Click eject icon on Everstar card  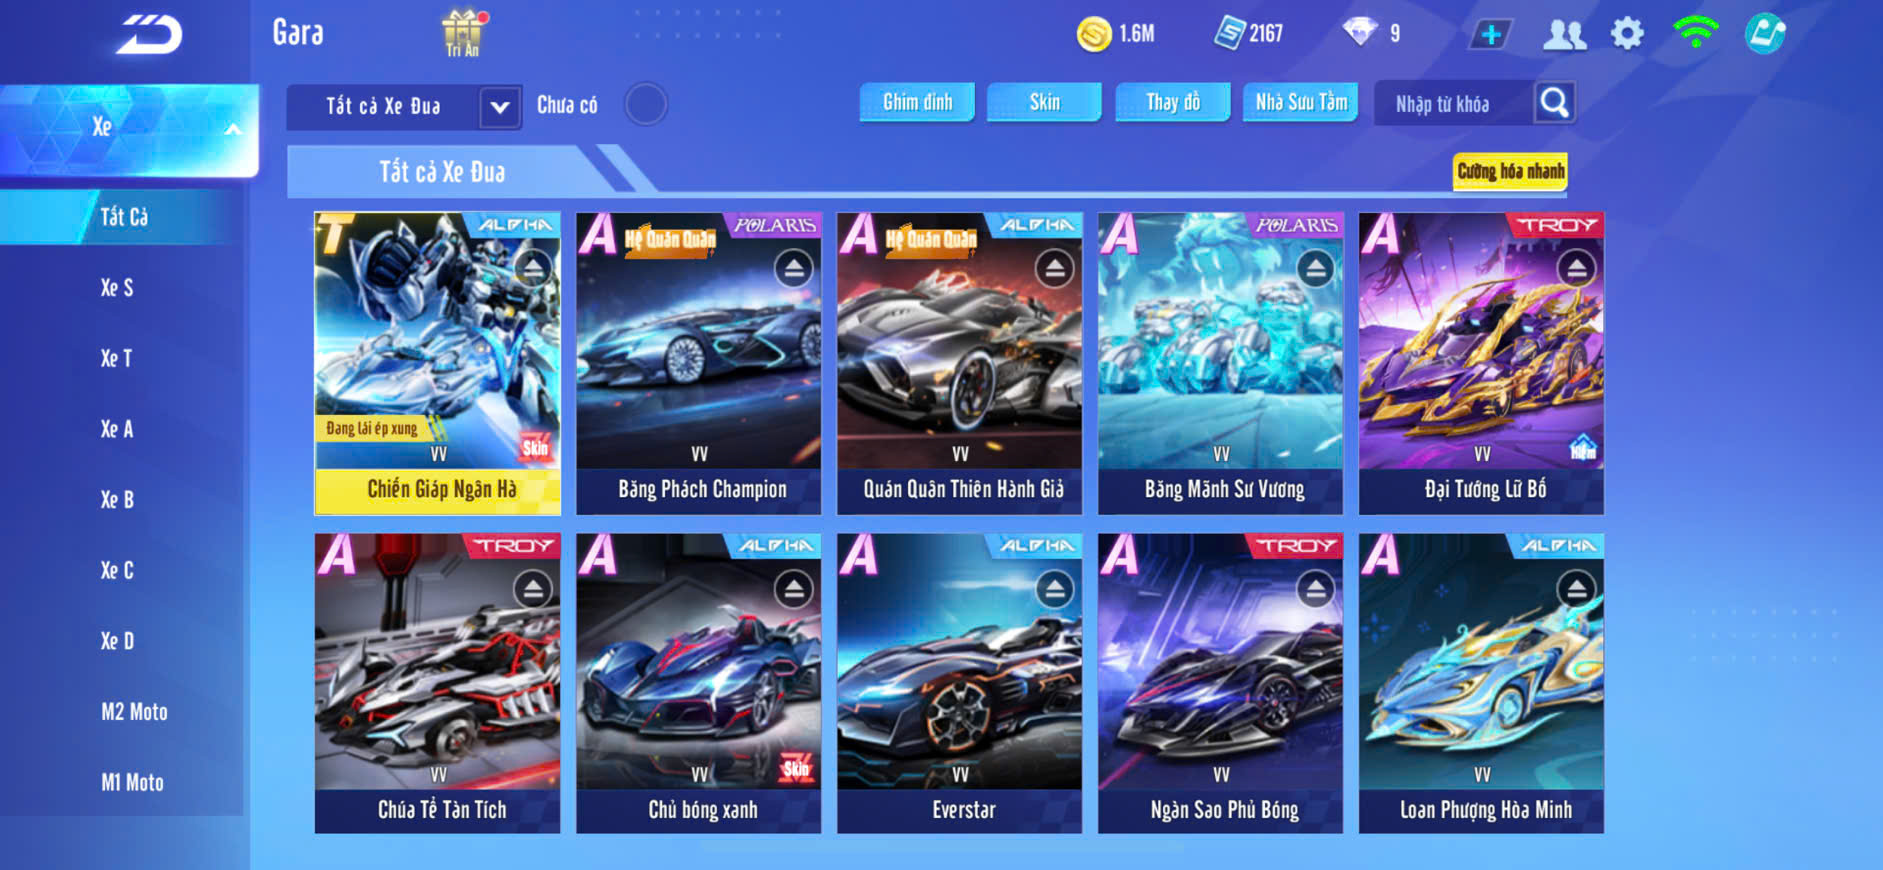[1054, 589]
